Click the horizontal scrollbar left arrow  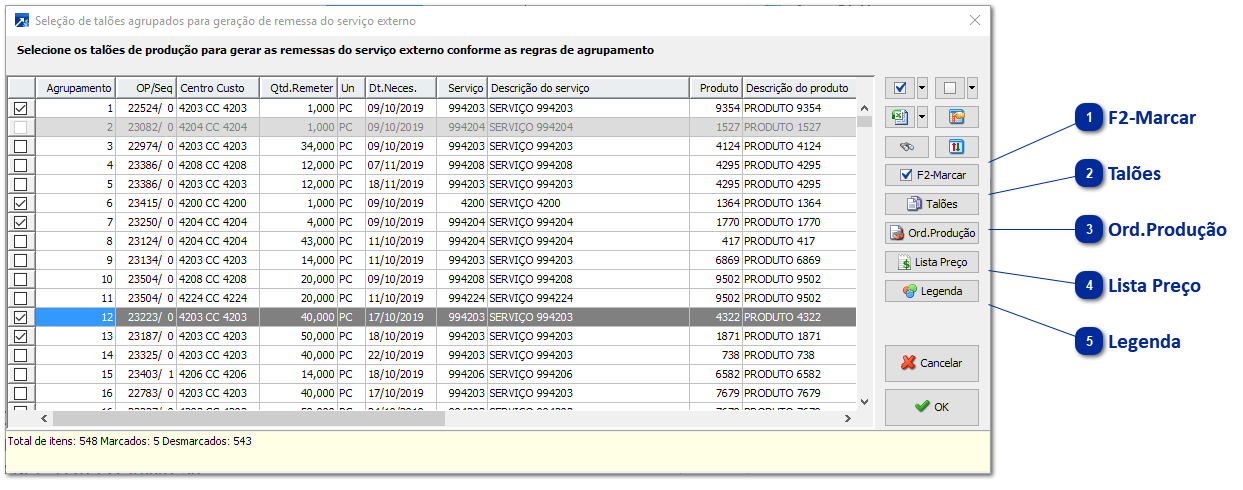44,418
